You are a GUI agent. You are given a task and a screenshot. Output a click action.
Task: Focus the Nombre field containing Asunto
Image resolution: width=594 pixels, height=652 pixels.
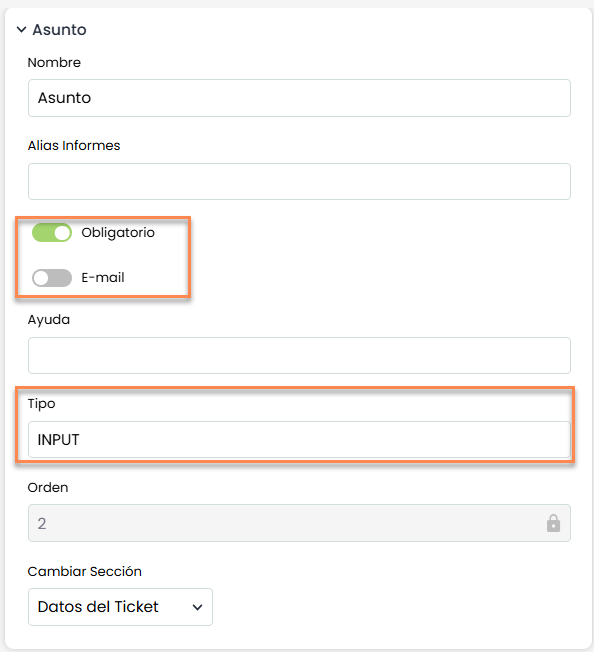[299, 98]
